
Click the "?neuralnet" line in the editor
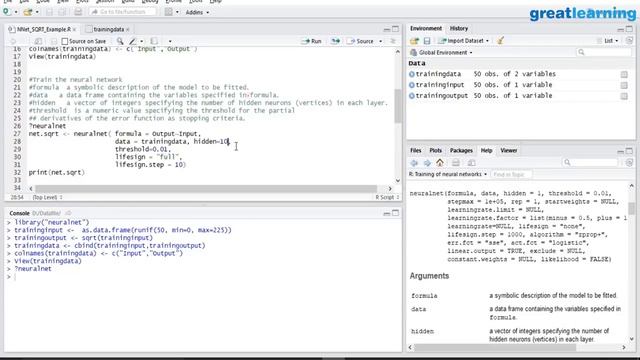pos(47,126)
